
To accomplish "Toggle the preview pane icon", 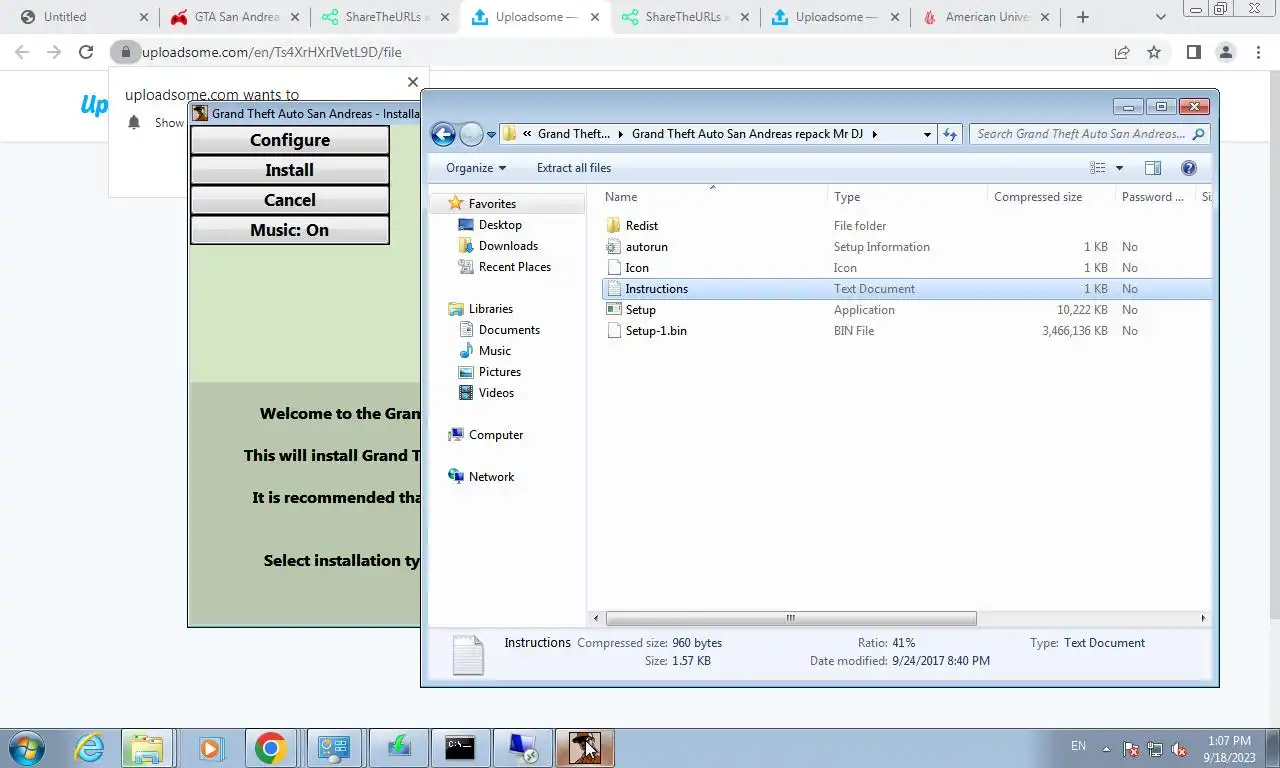I will (1153, 168).
